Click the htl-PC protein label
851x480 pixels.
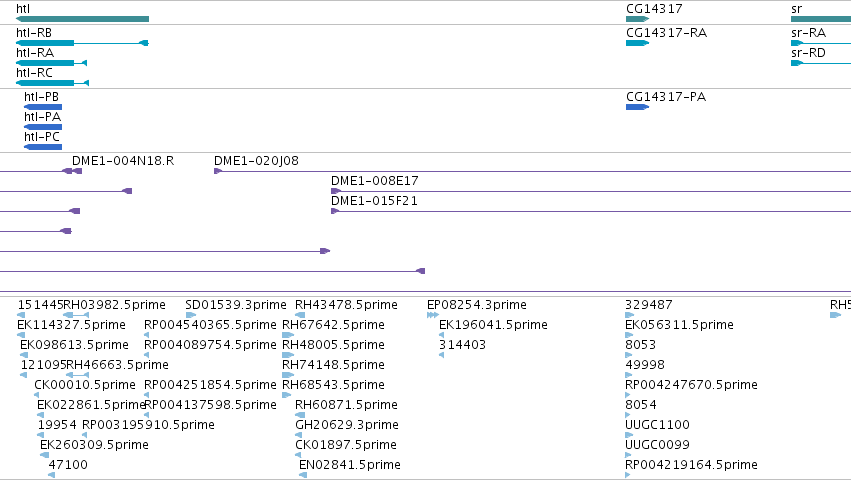[x=42, y=137]
